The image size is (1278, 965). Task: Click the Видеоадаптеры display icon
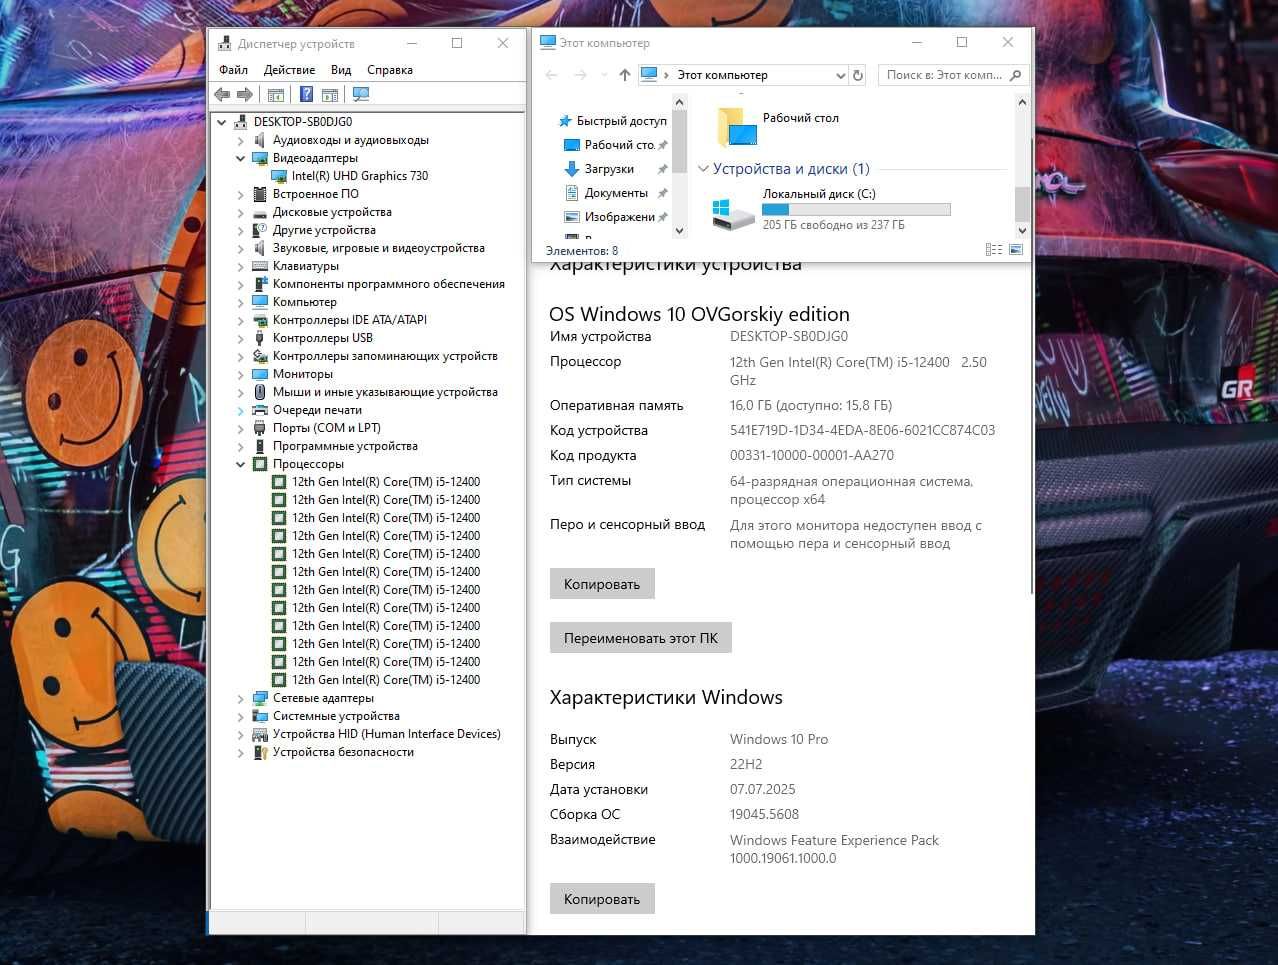[x=260, y=158]
